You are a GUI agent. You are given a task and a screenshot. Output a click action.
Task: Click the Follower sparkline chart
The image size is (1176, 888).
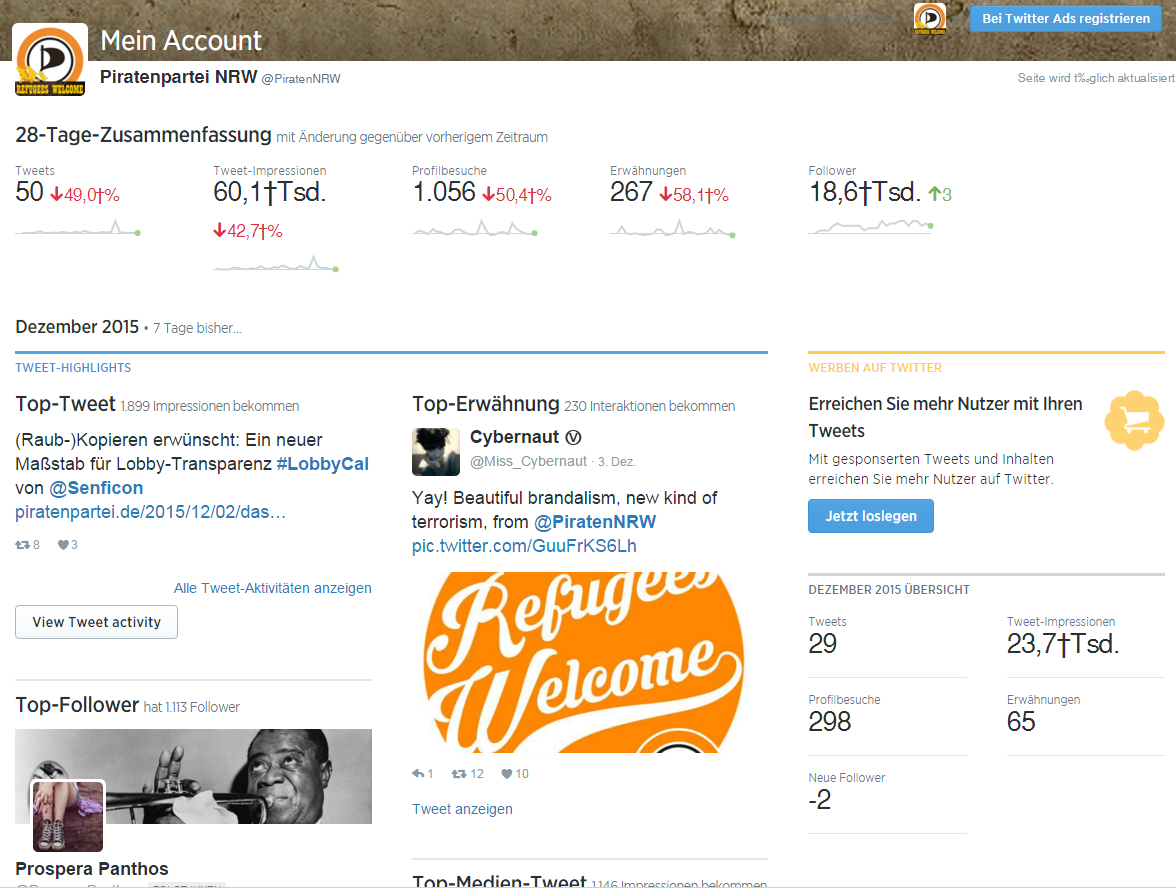871,225
